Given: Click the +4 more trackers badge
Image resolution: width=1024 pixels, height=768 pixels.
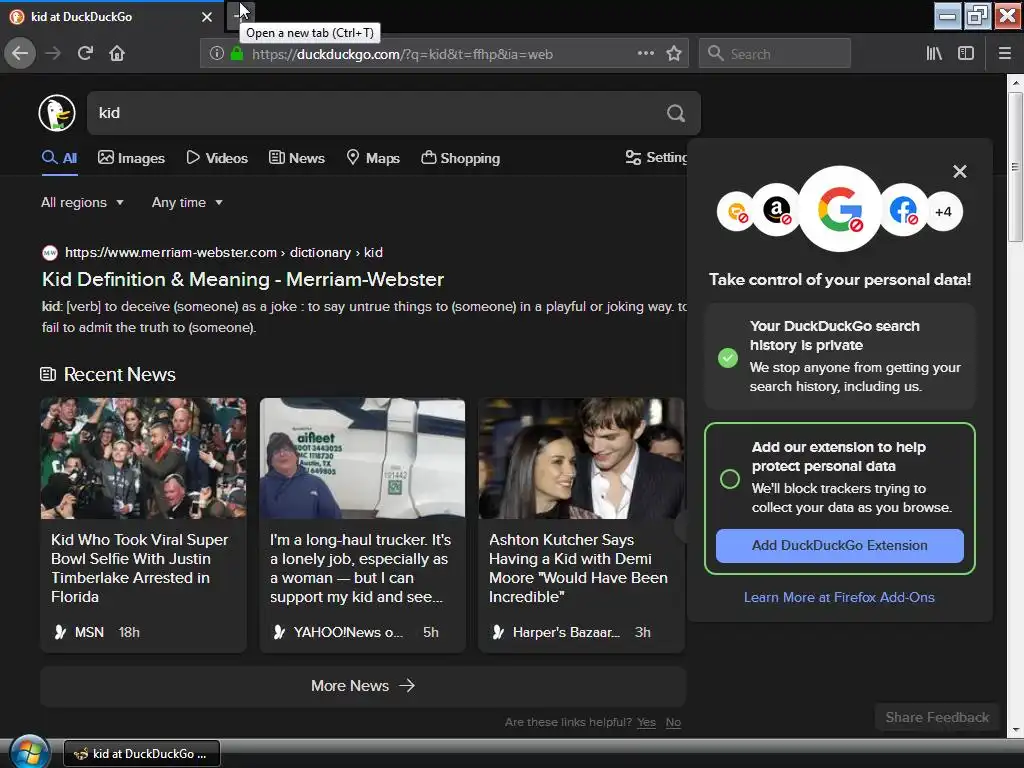Looking at the screenshot, I should point(943,212).
